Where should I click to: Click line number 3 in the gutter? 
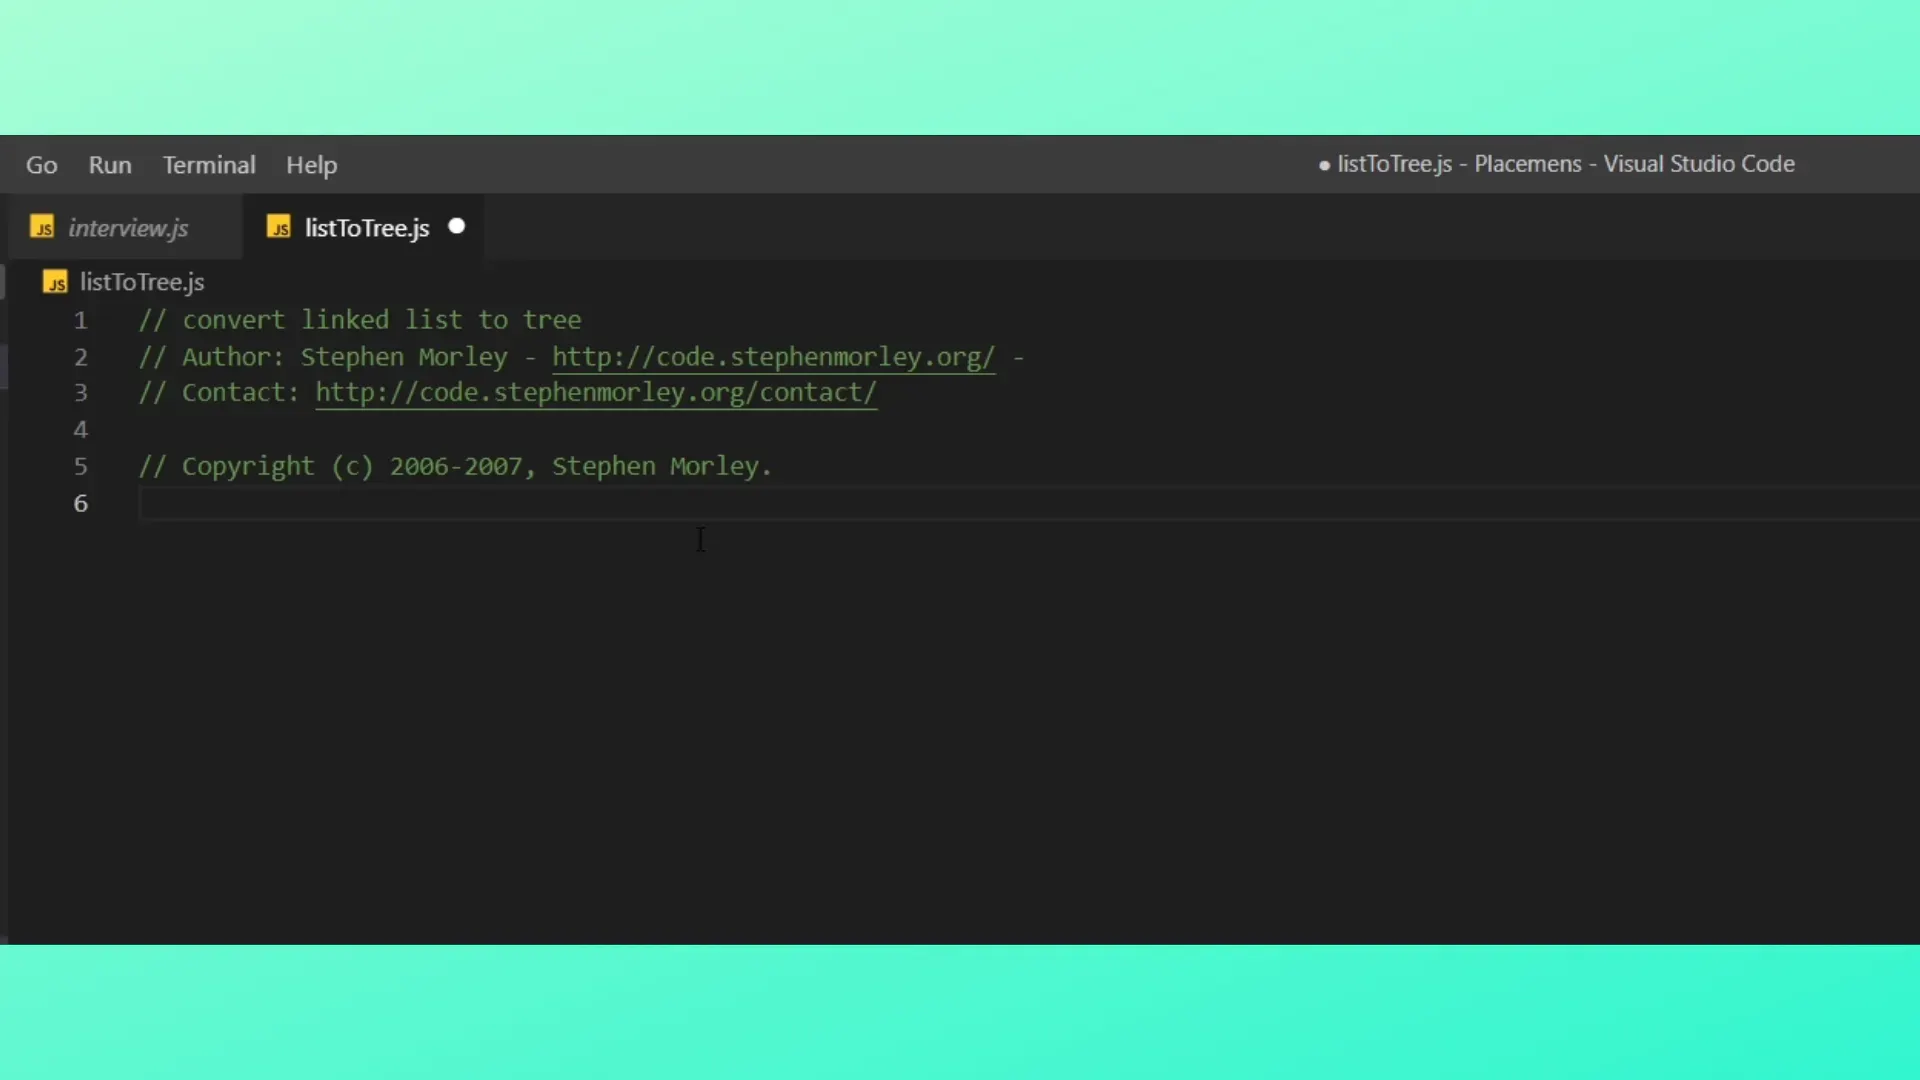80,393
